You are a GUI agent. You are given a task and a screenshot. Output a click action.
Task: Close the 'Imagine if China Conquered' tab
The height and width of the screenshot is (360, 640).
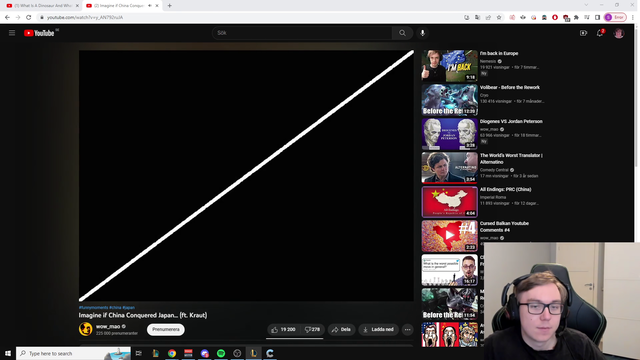click(x=157, y=6)
